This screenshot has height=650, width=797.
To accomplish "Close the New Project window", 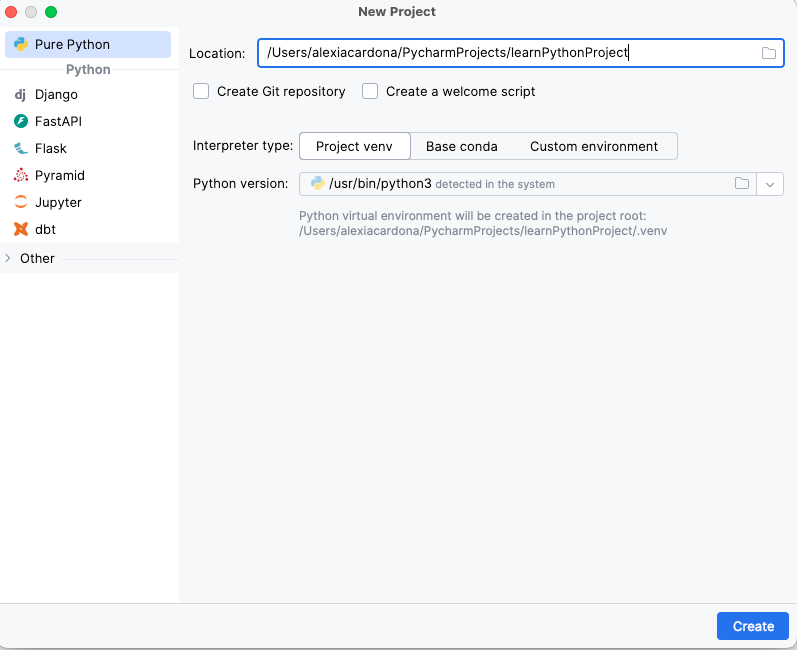I will click(11, 12).
